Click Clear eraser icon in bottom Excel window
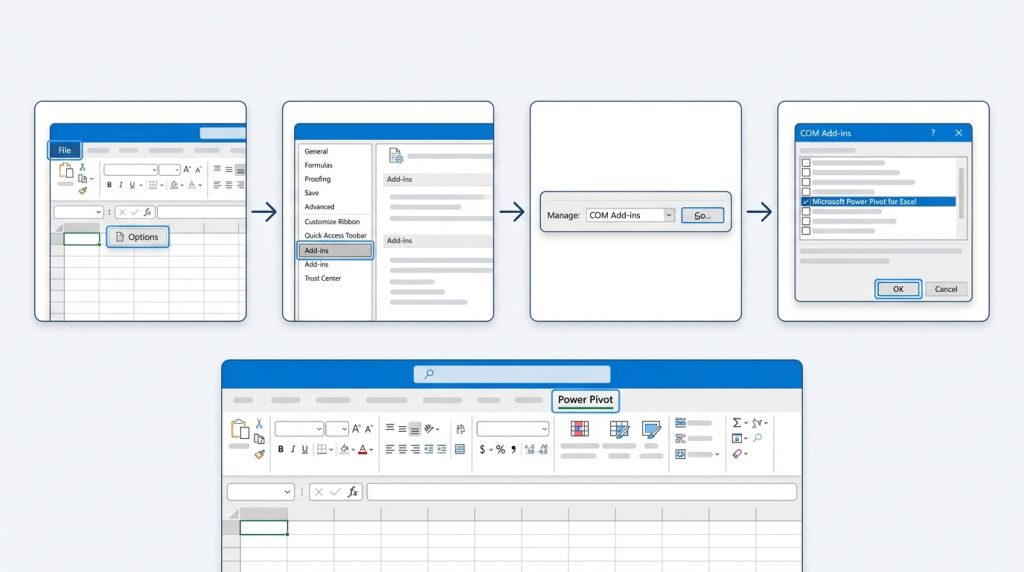1024x572 pixels. pos(737,454)
